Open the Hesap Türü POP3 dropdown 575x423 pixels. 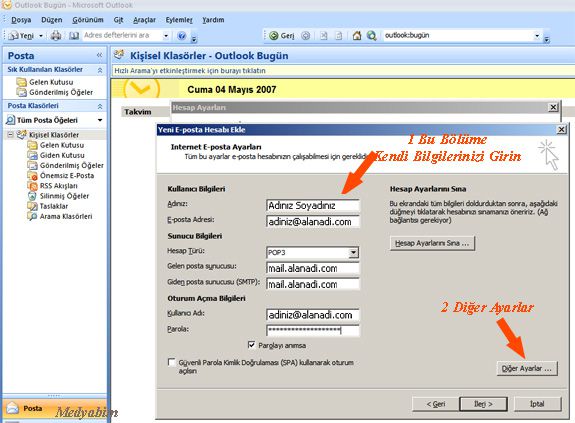click(x=353, y=253)
